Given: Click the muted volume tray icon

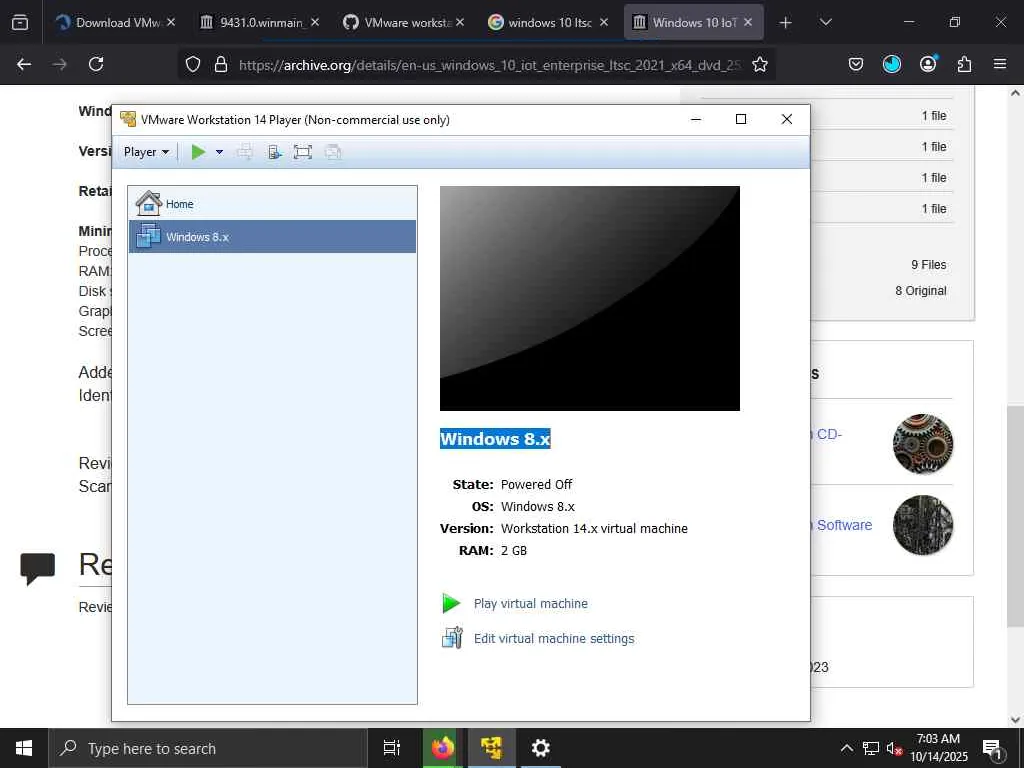Looking at the screenshot, I should pos(894,748).
